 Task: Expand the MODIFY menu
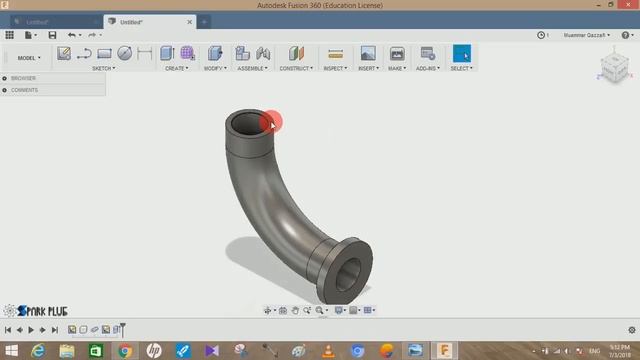tap(215, 69)
